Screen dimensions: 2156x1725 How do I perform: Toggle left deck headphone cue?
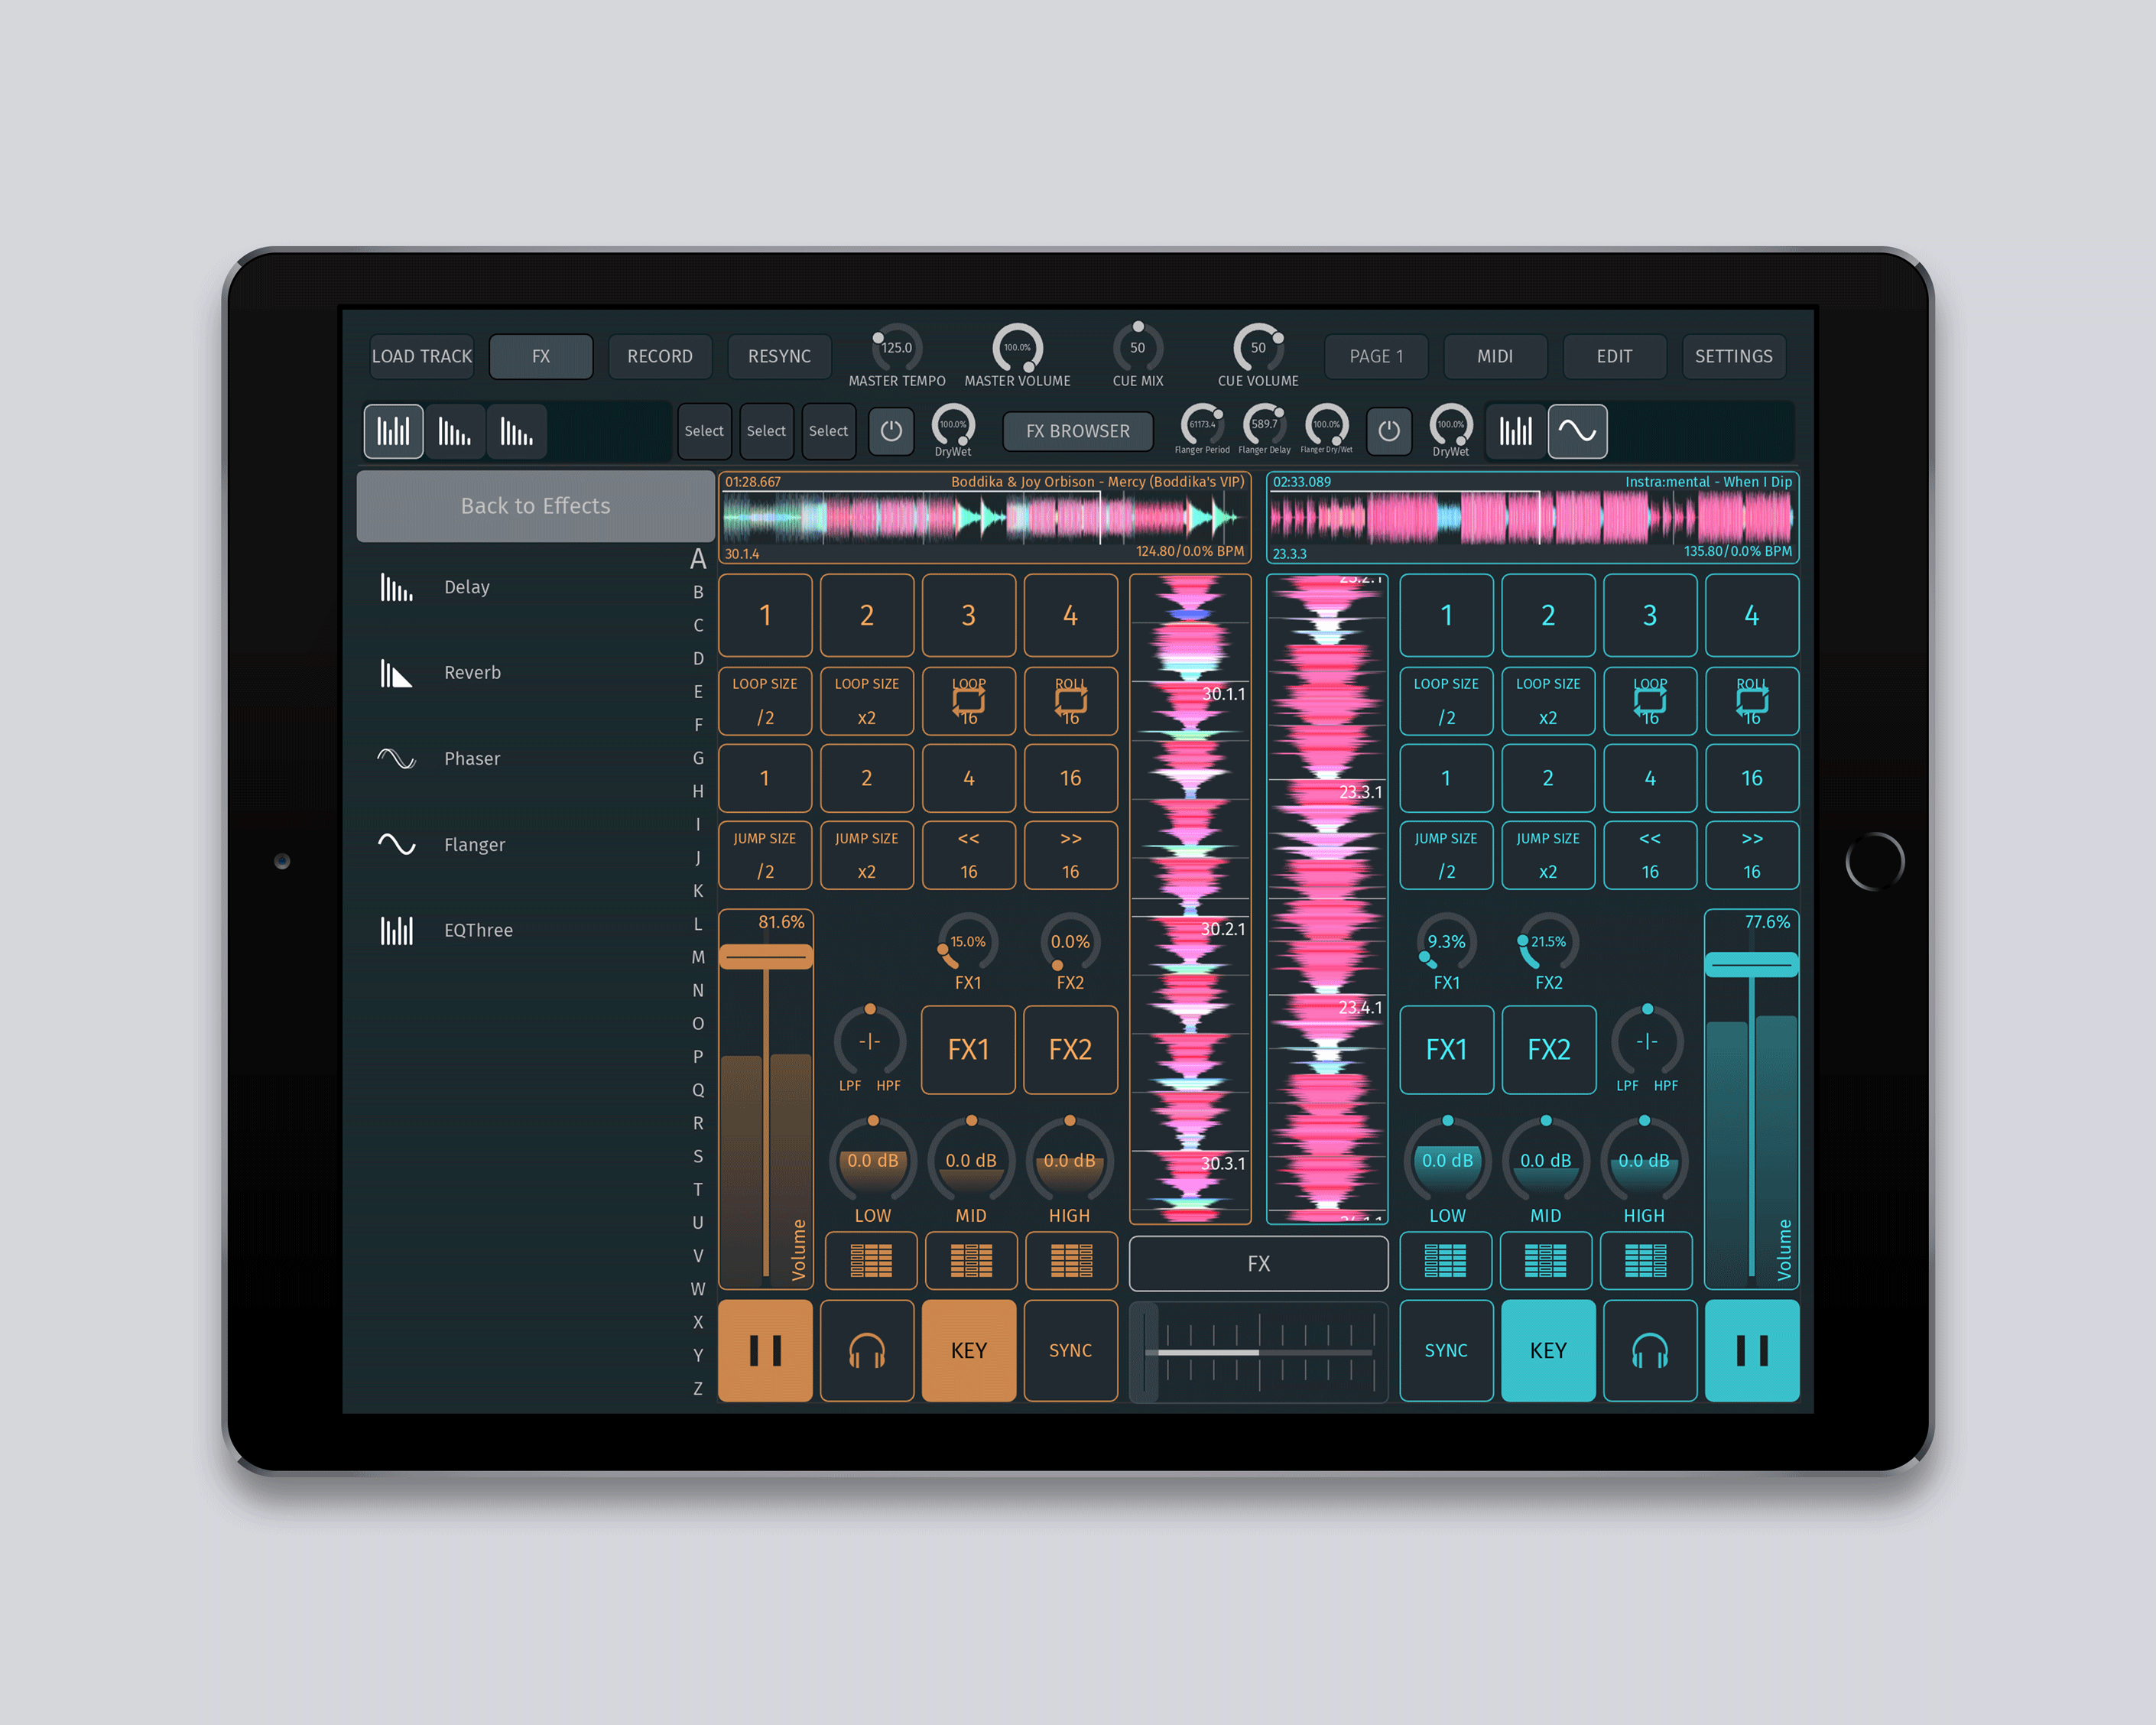[867, 1350]
